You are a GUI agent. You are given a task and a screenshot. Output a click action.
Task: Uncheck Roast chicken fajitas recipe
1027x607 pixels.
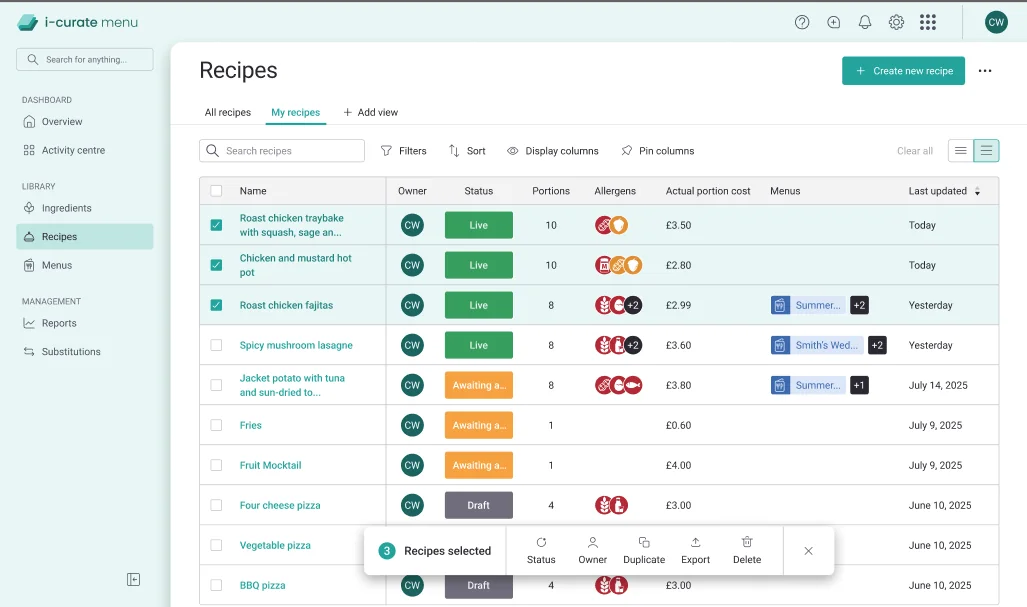coord(216,305)
